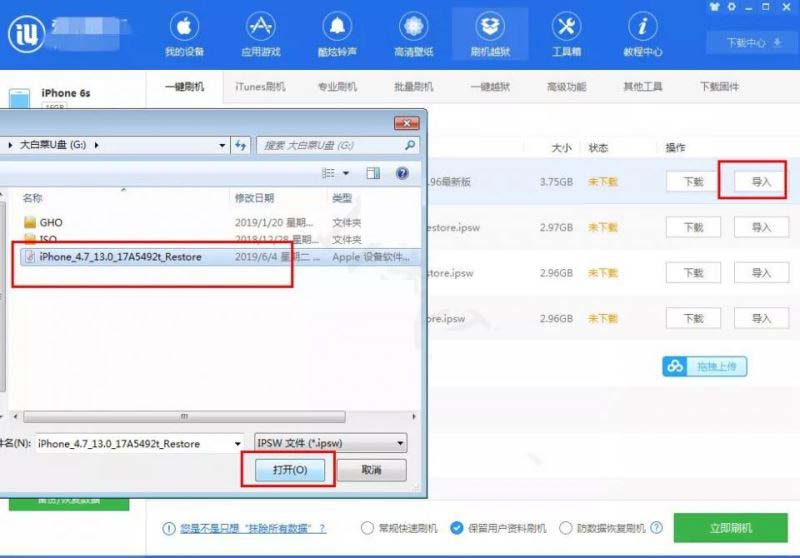Open help icon in file dialog
The image size is (800, 558).
click(403, 173)
